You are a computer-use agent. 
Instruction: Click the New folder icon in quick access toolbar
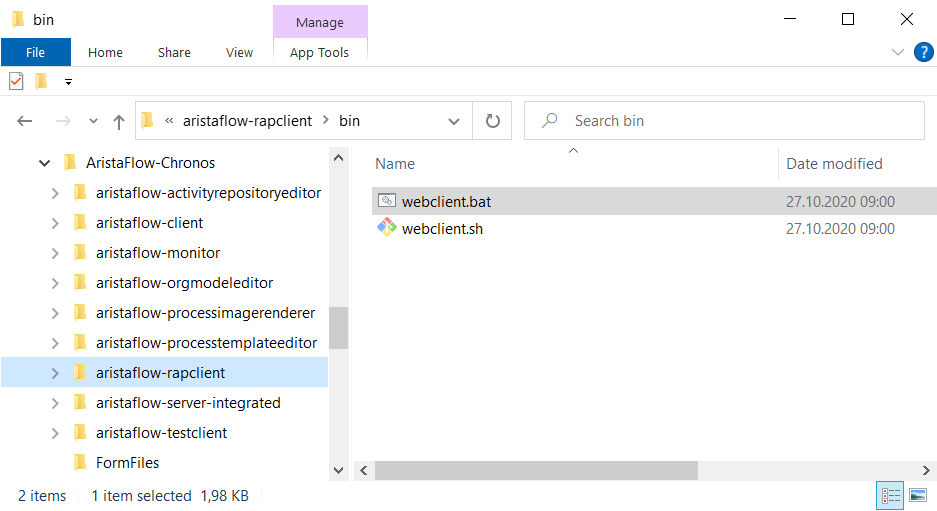click(x=41, y=81)
